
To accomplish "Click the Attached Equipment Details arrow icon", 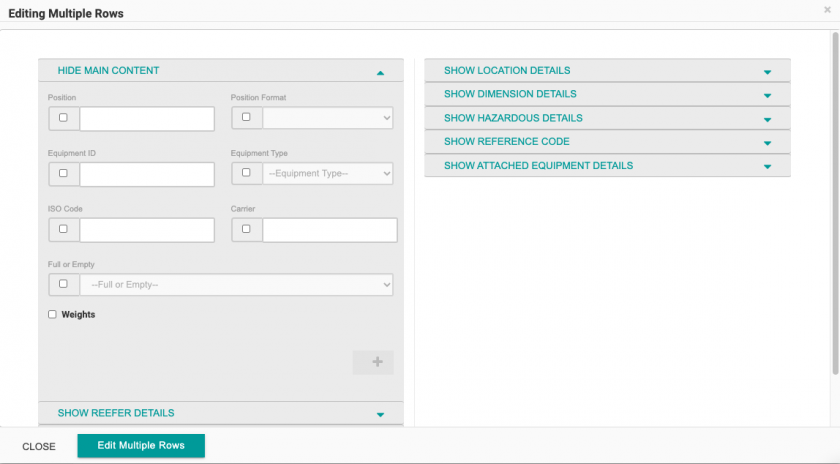I will [767, 167].
